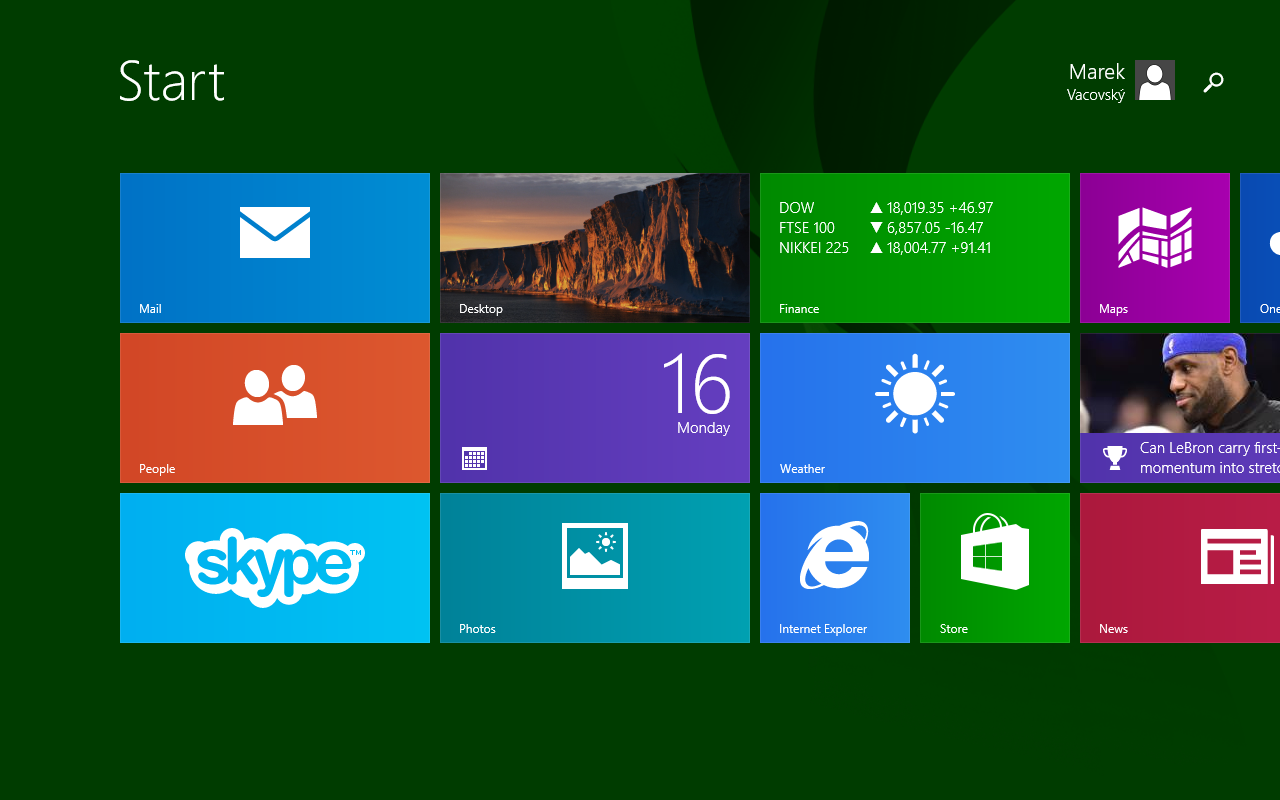Viewport: 1280px width, 800px height.
Task: Click the Maps tile label
Action: click(x=1113, y=309)
